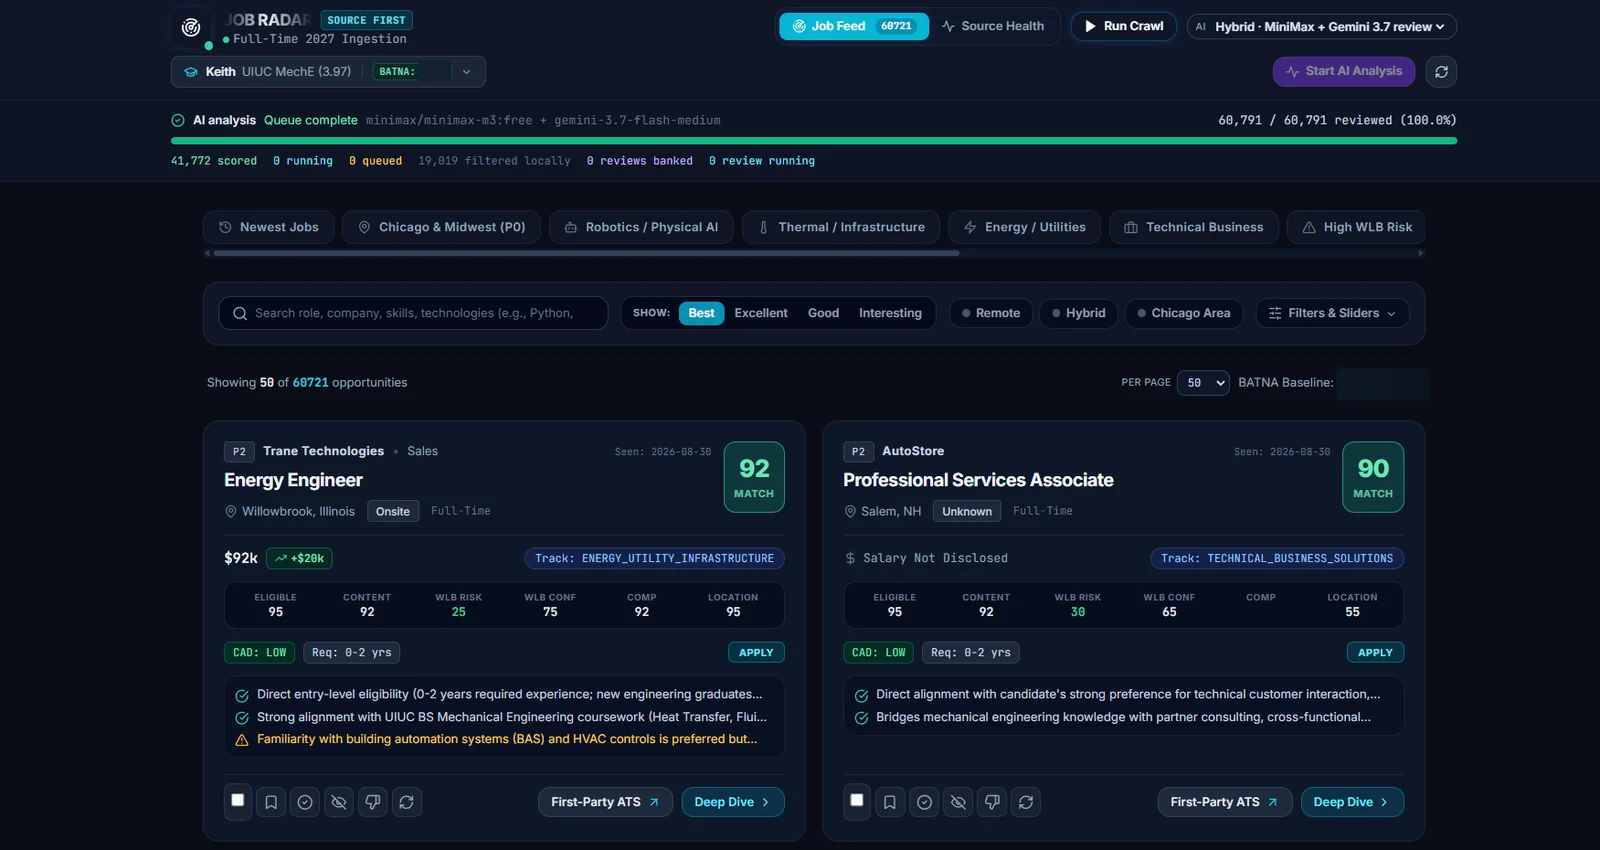Bookmark the Energy Engineer job
The image size is (1600, 850).
[x=271, y=802]
